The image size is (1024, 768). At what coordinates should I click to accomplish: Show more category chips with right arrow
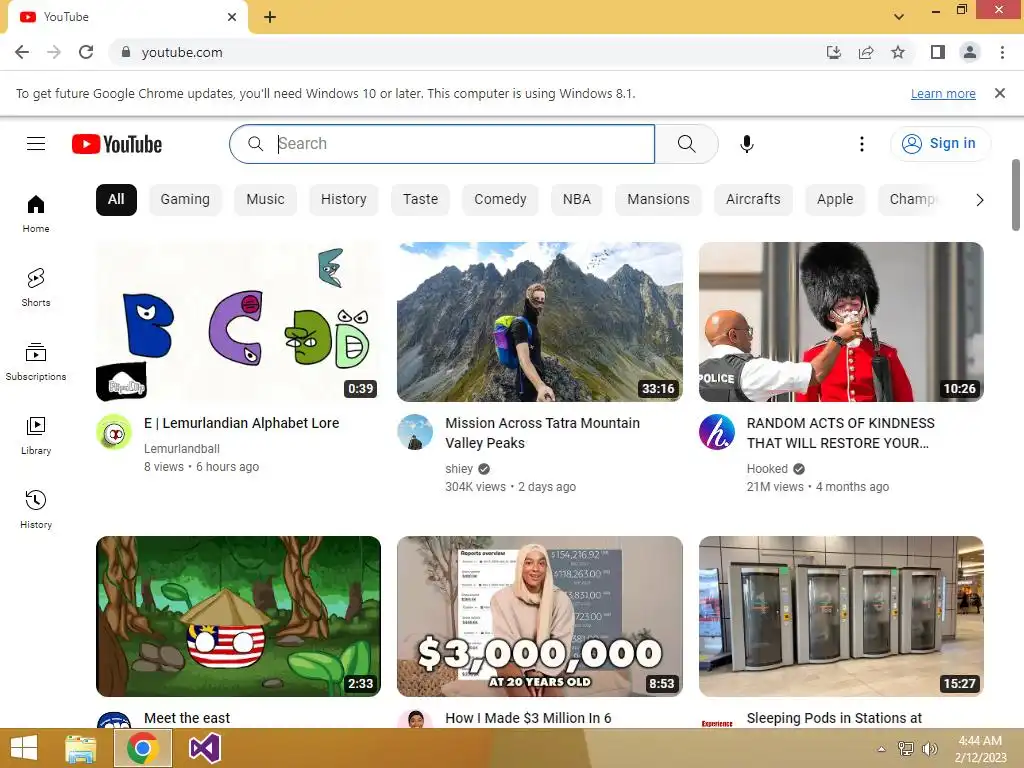[x=980, y=200]
